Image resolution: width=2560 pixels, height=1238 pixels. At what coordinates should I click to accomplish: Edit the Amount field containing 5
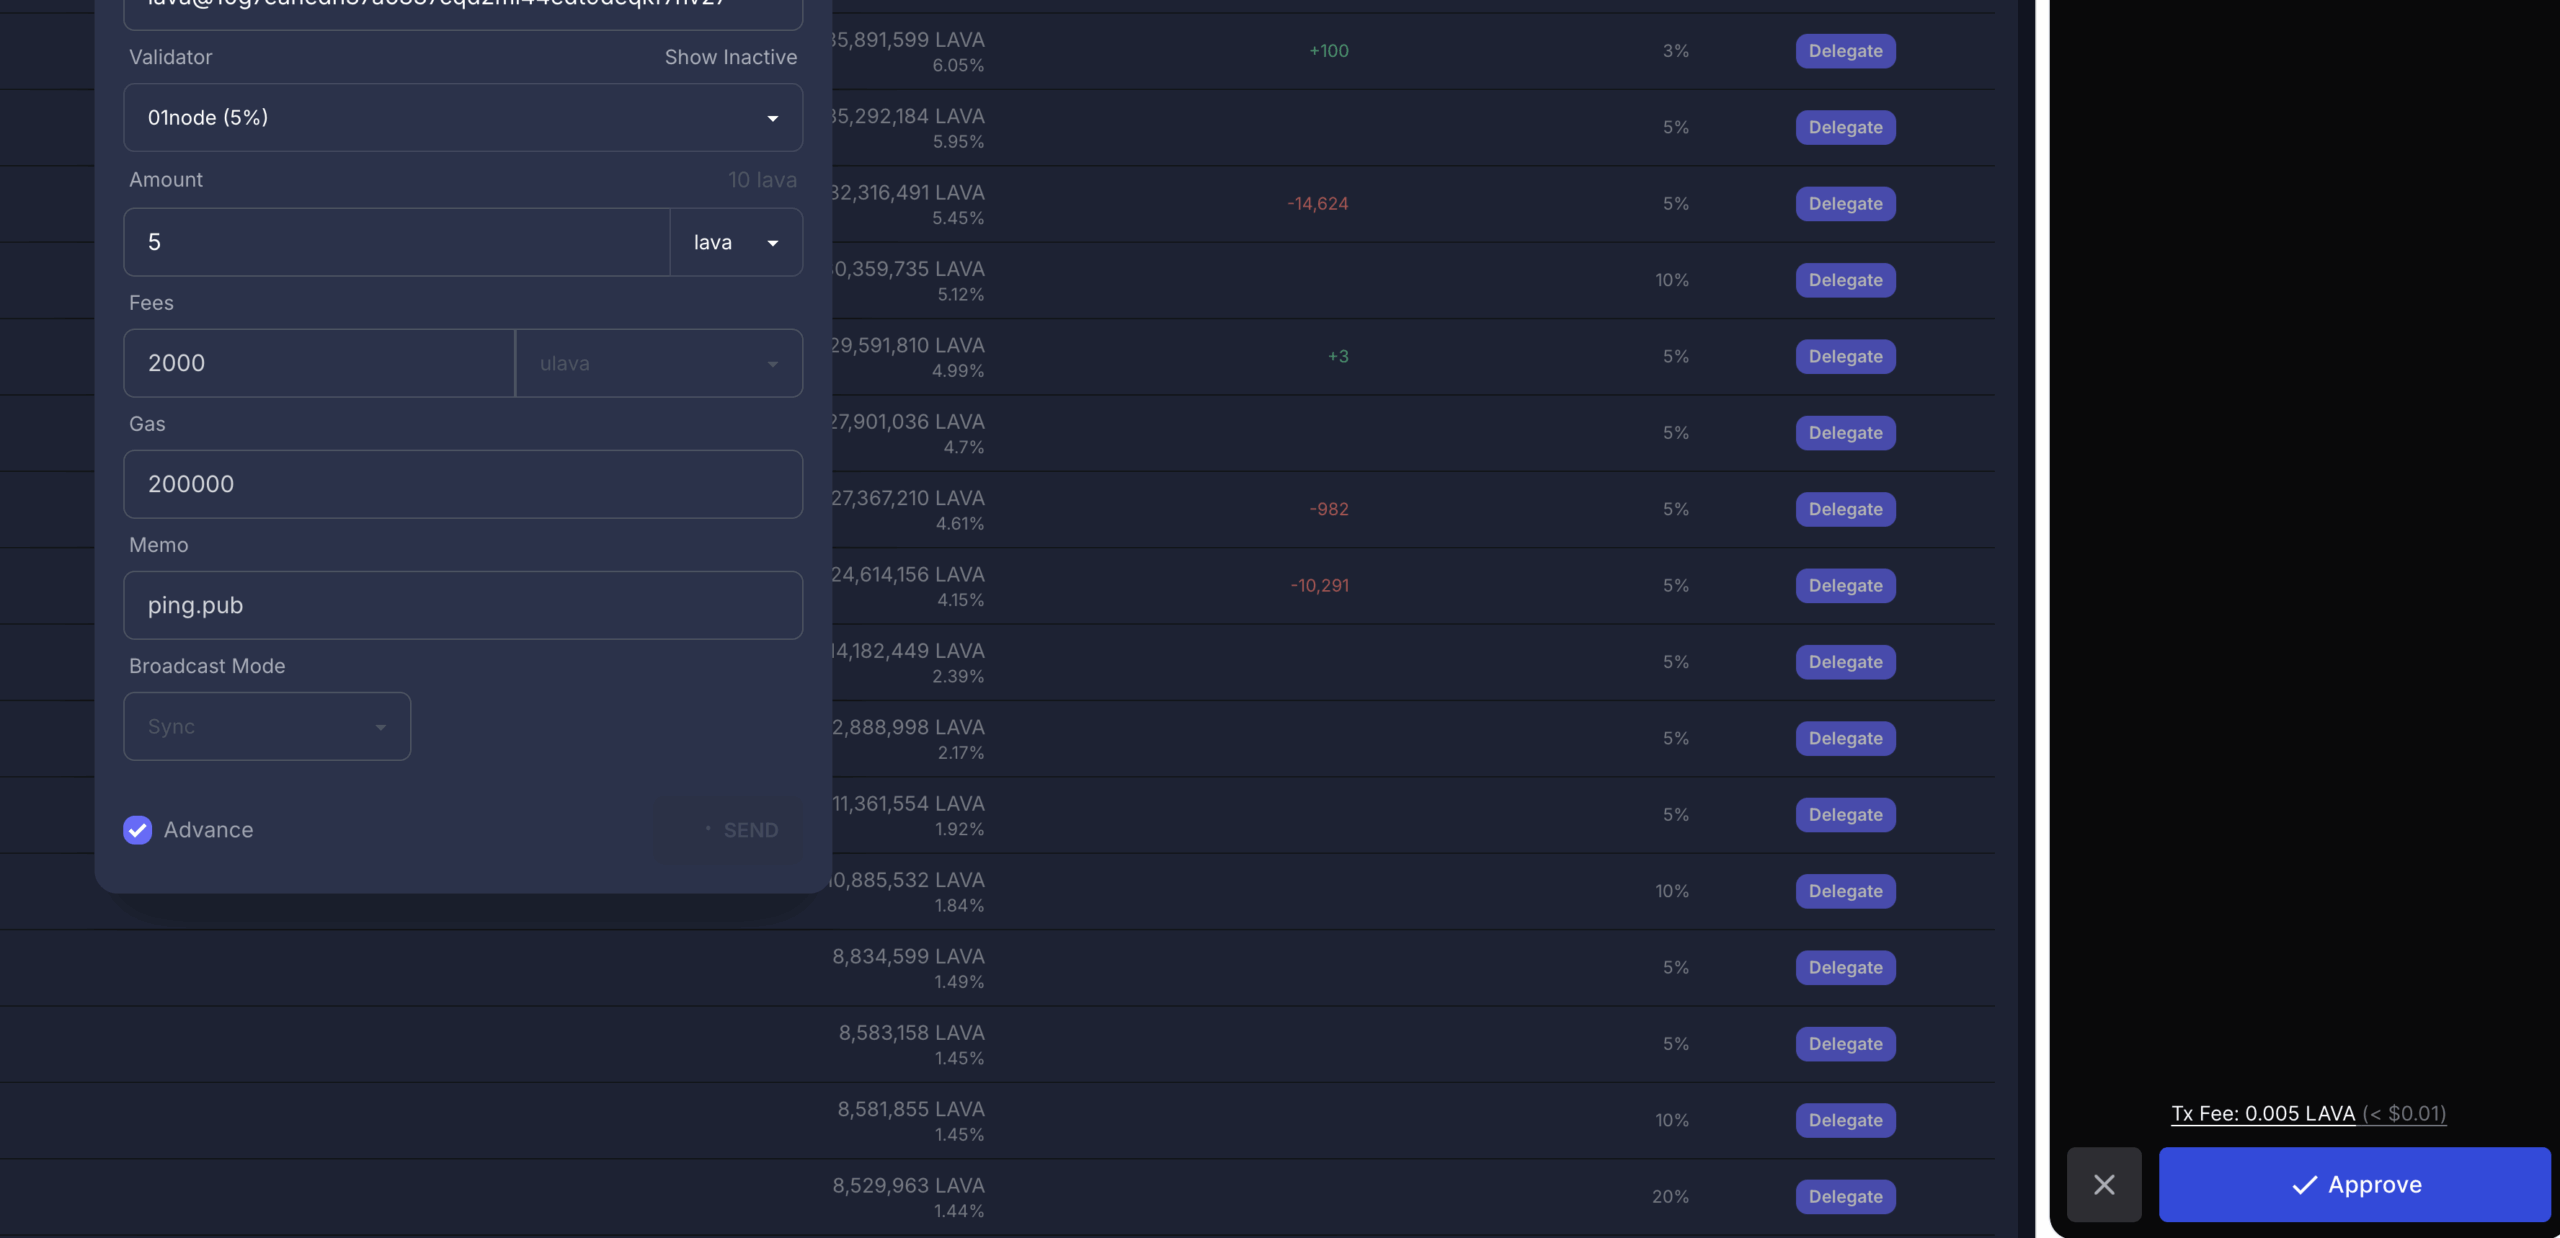396,242
